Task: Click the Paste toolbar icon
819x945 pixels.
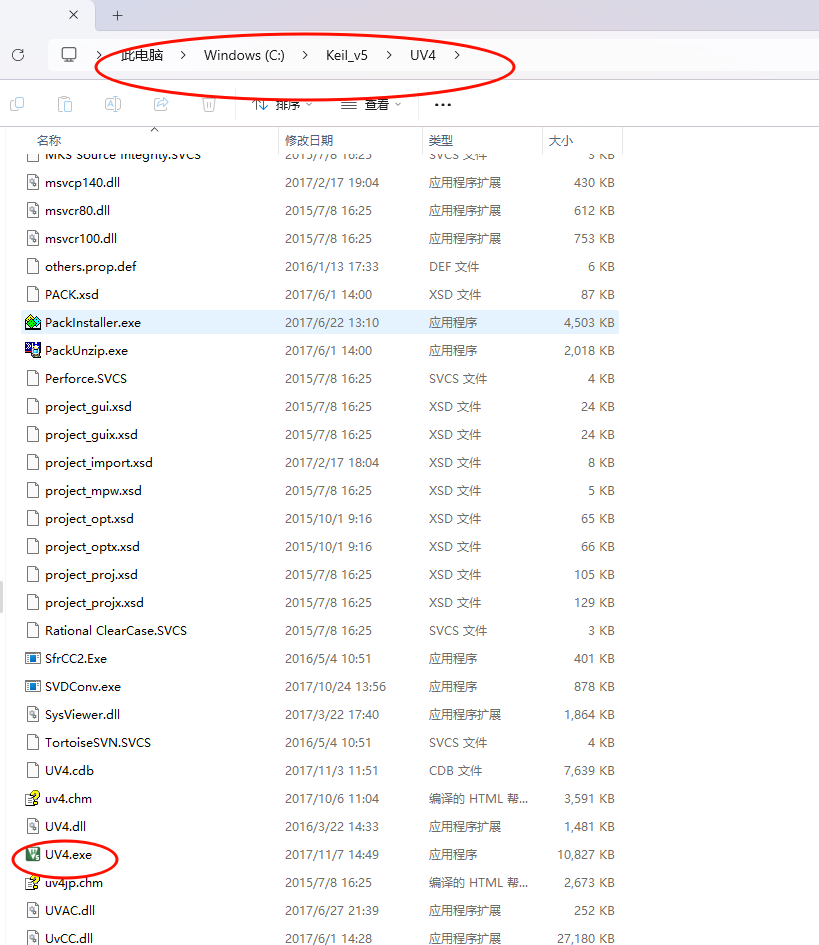Action: (x=65, y=104)
